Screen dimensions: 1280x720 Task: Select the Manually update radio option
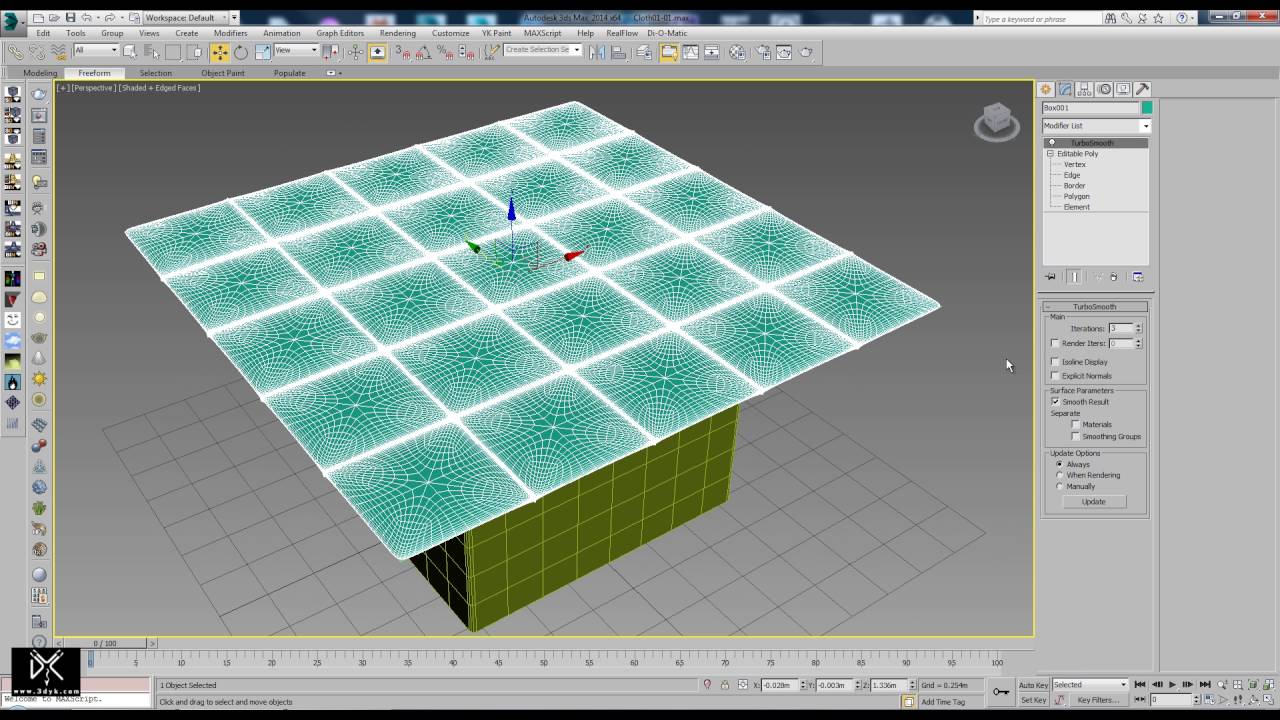[x=1060, y=486]
